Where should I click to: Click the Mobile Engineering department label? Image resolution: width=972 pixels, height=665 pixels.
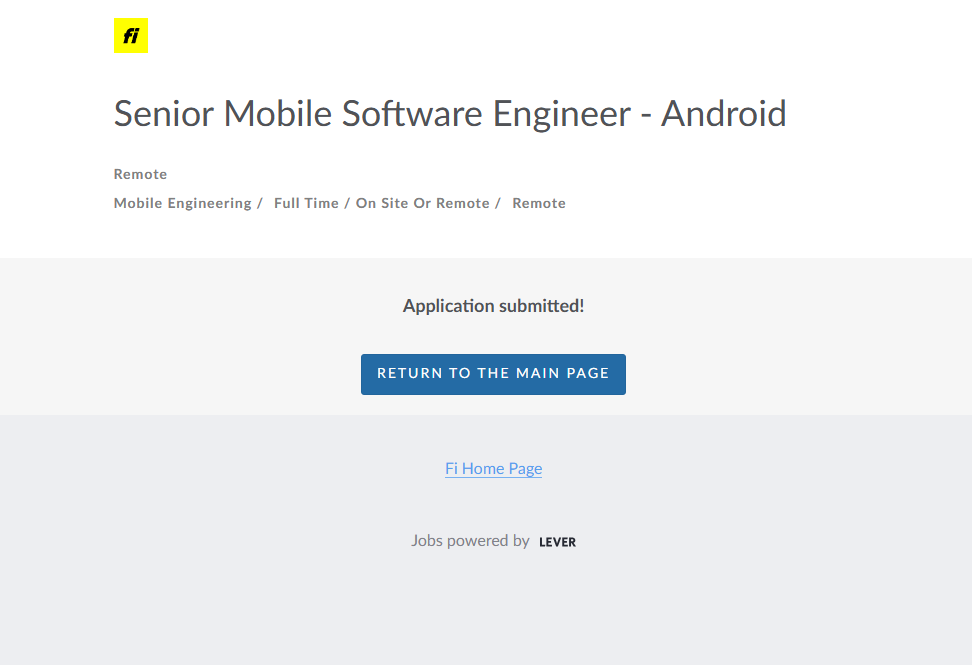pos(182,203)
